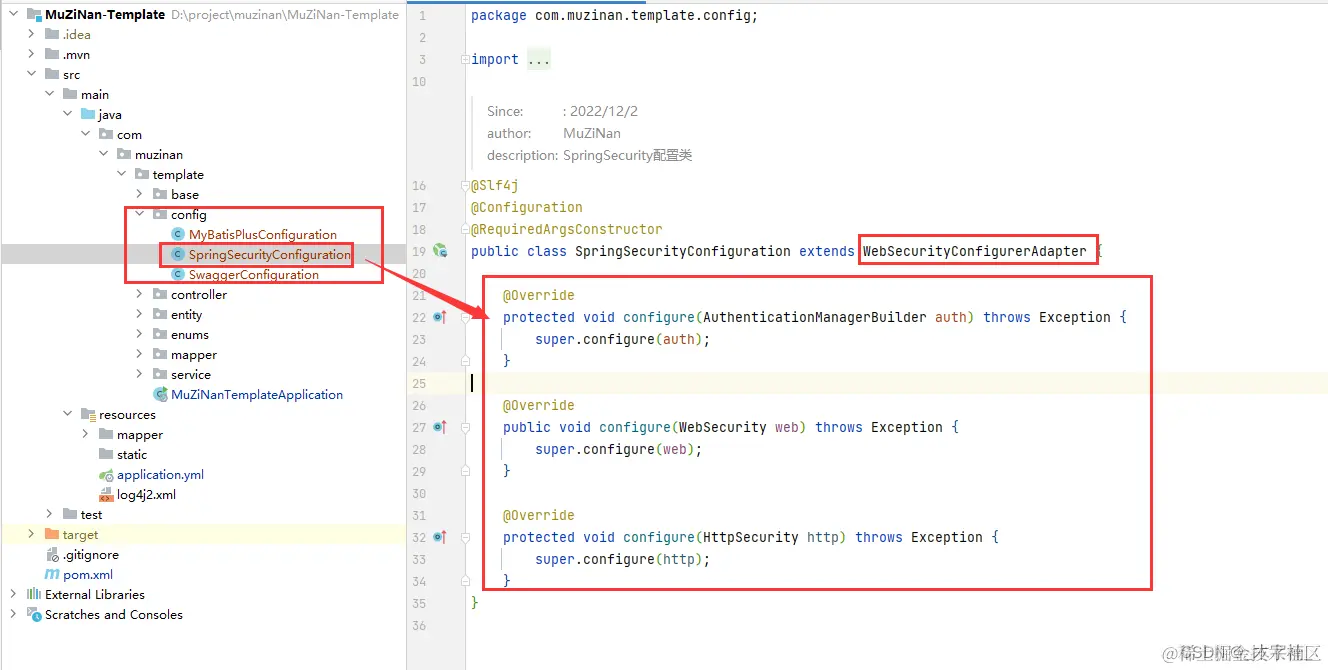
Task: Click the .gitignore file icon
Action: [x=53, y=555]
